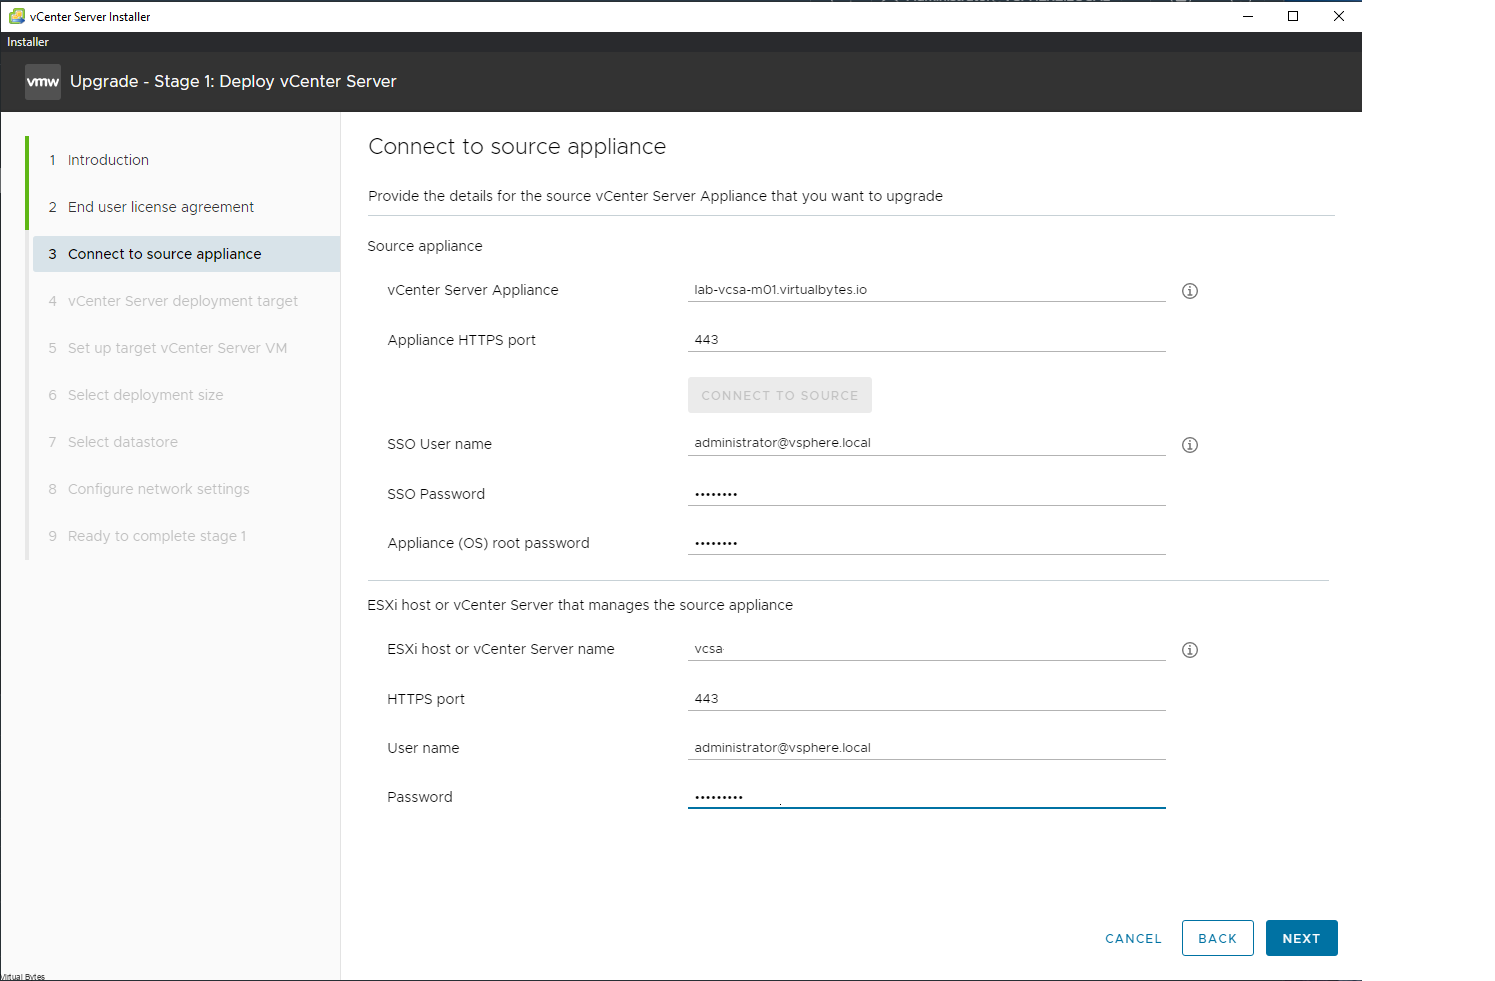Highlight the Connect to source appliance step
Viewport: 1495px width, 981px height.
[x=163, y=253]
